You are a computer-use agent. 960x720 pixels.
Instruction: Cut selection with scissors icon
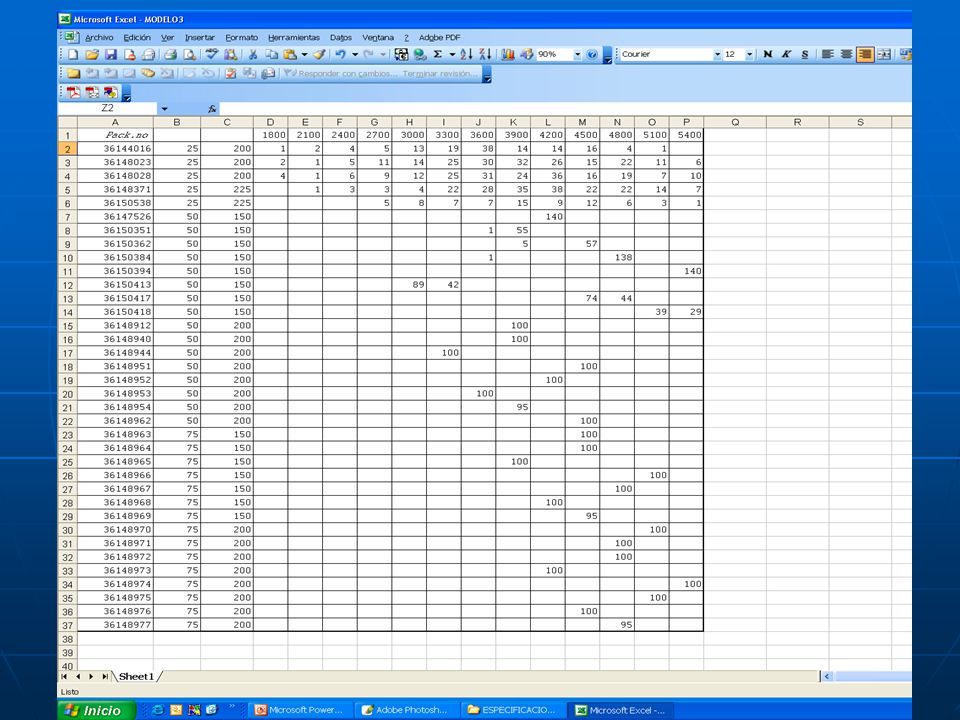click(252, 54)
